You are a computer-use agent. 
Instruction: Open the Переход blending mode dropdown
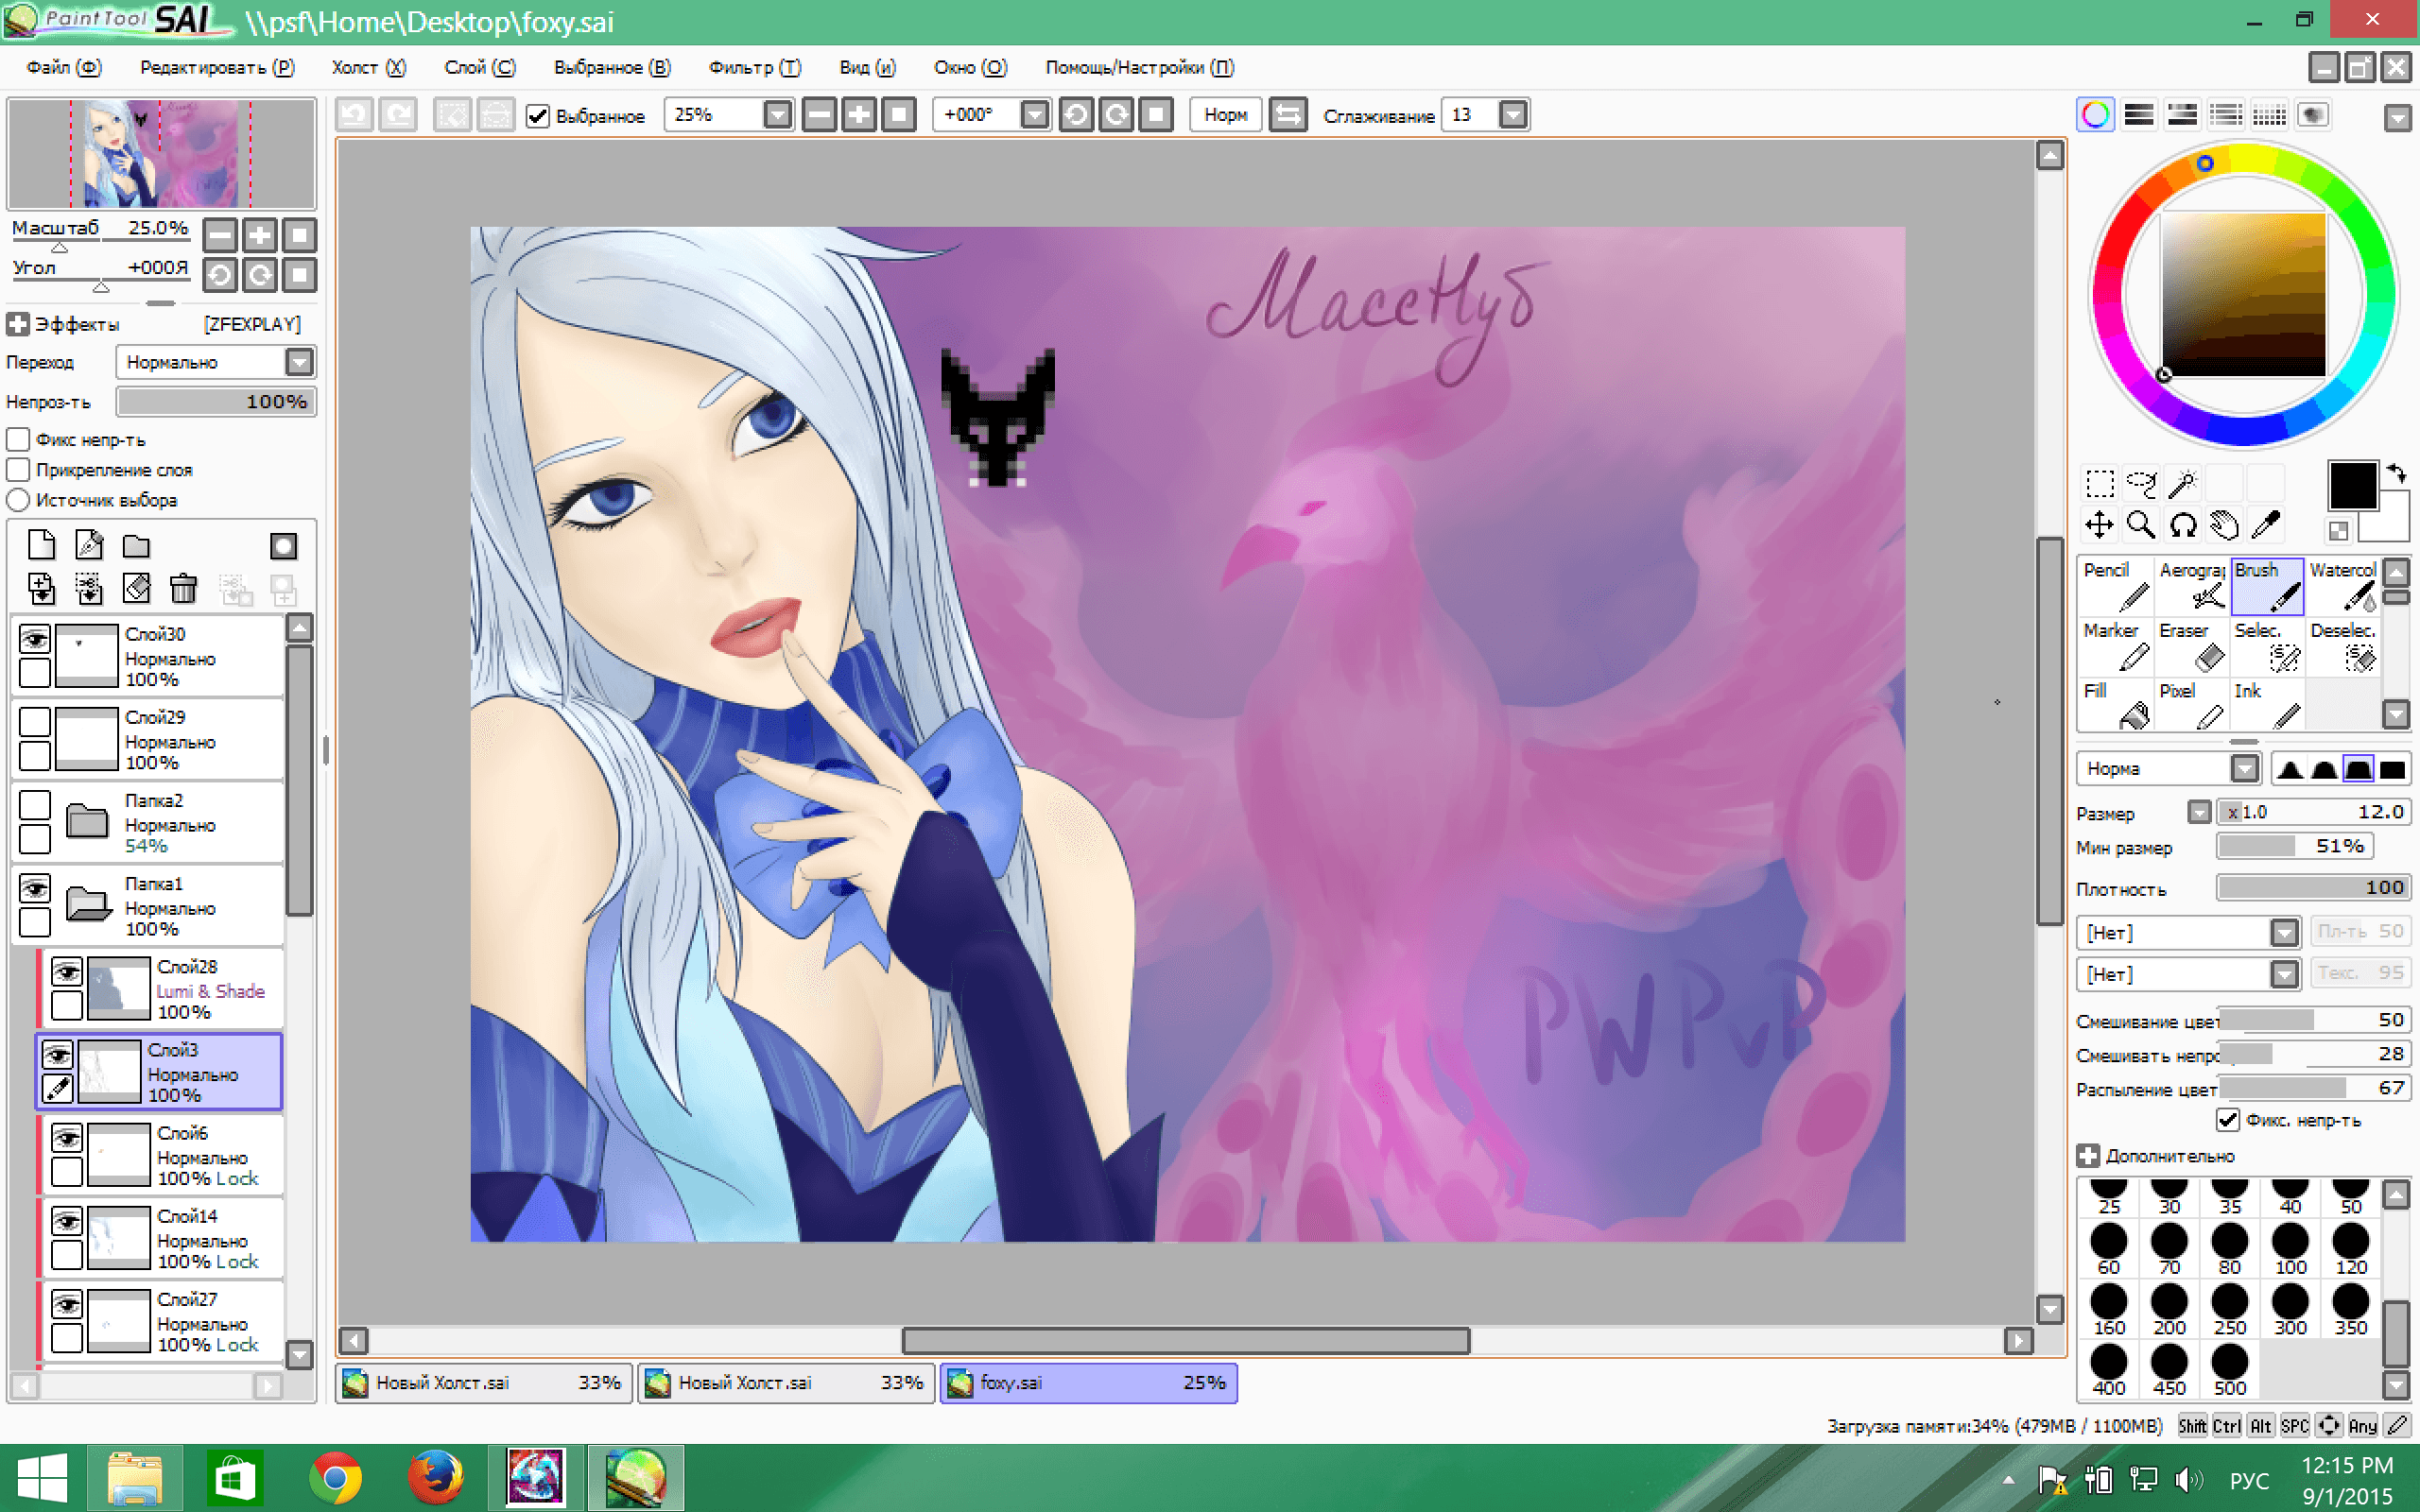click(x=298, y=362)
